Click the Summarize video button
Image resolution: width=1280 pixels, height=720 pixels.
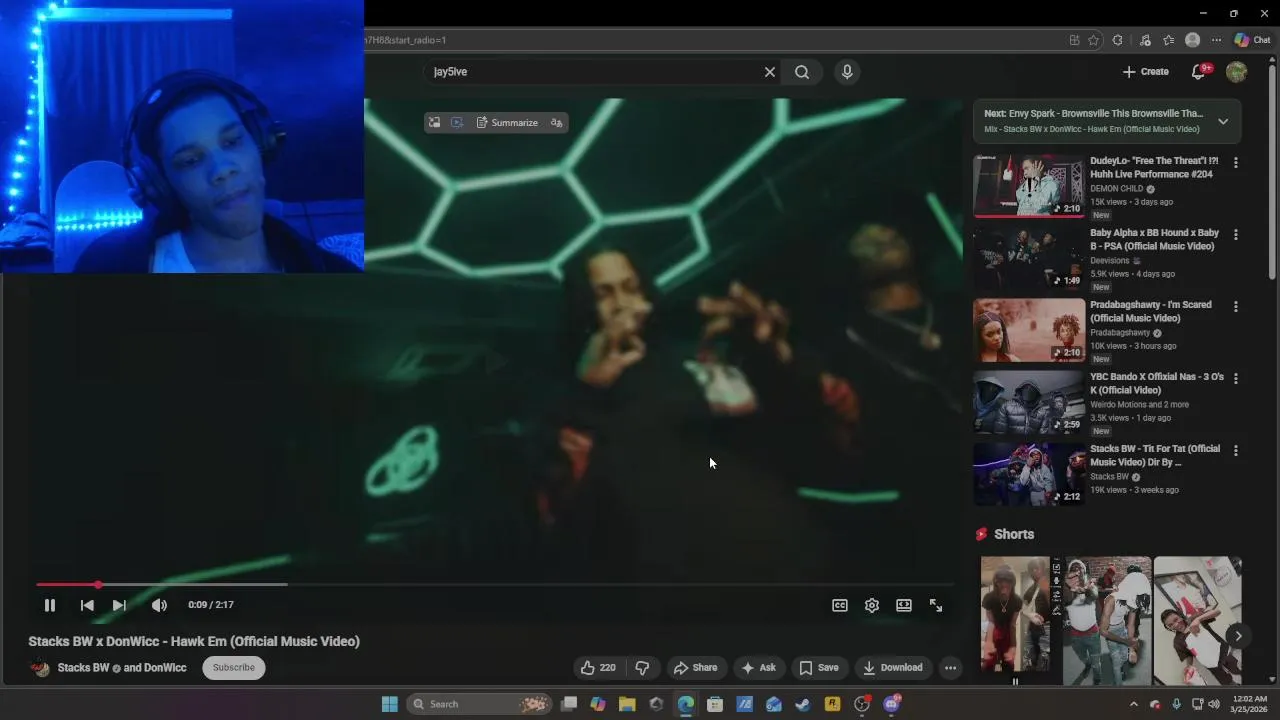pyautogui.click(x=506, y=122)
